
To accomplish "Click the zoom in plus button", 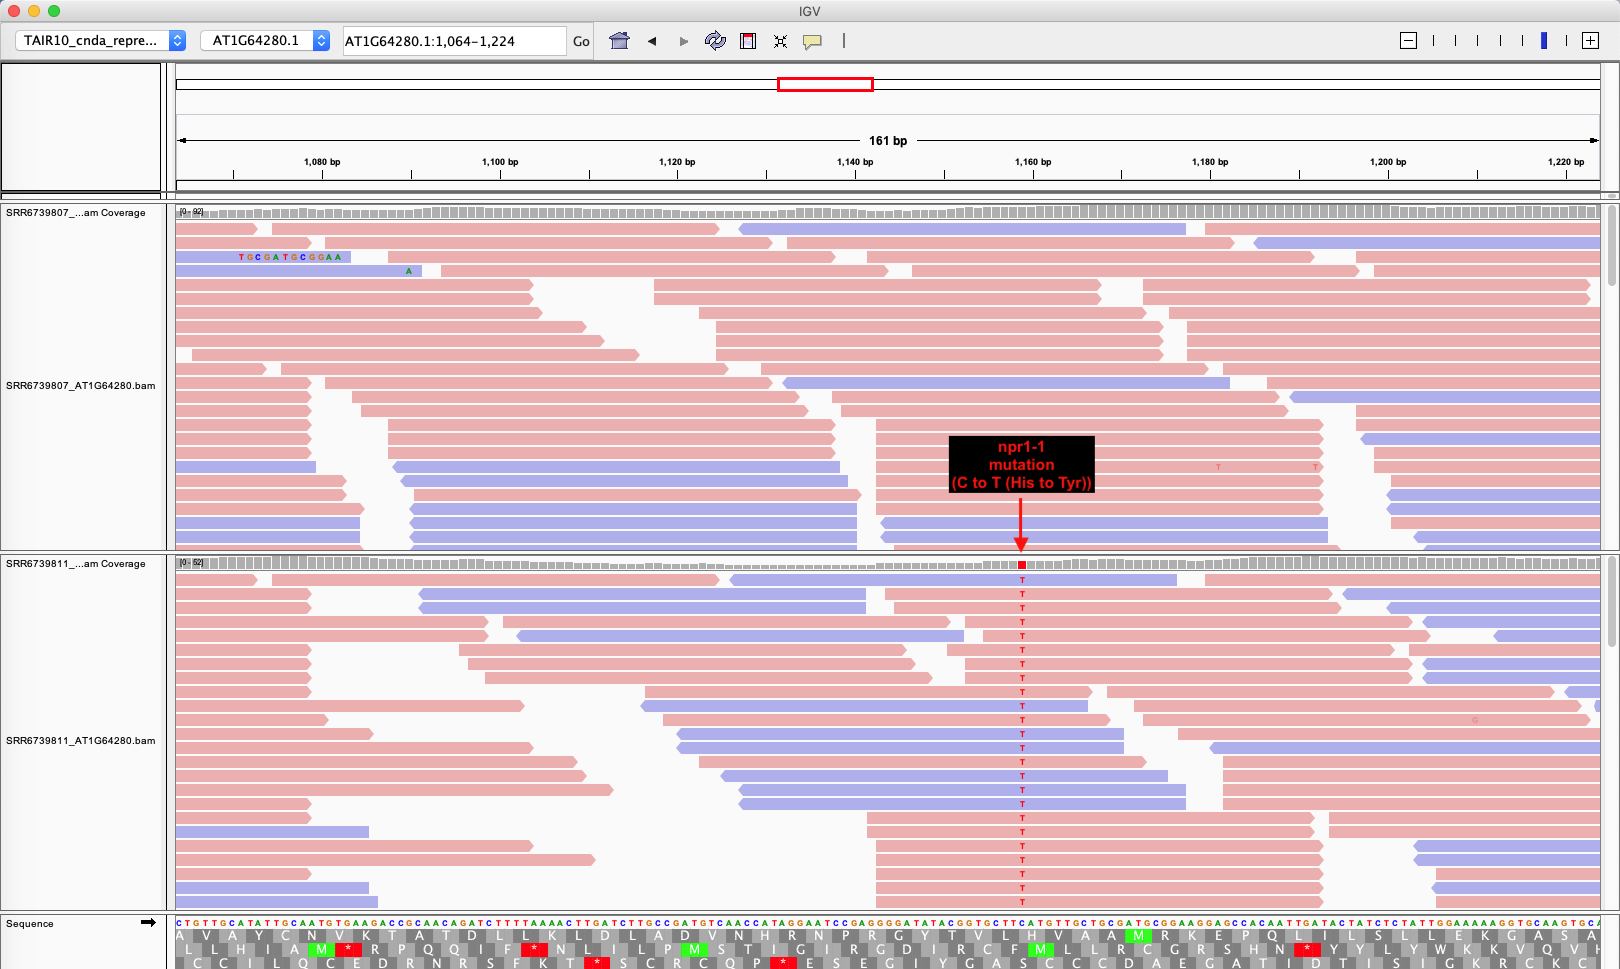I will tap(1590, 41).
